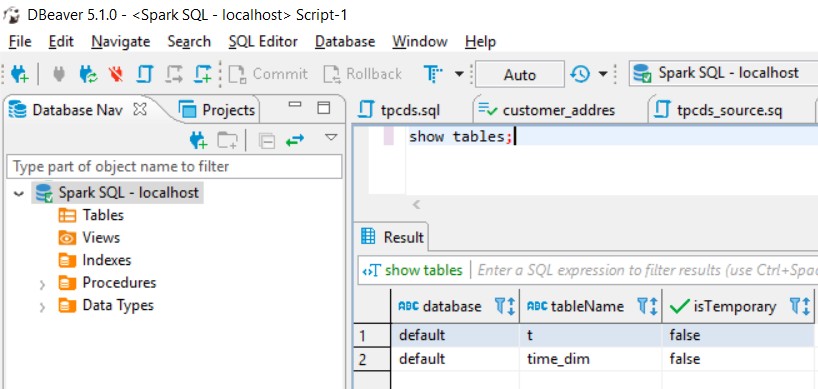Screen dimensions: 818x389
Task: Click the Auto commit mode button
Action: [520, 75]
